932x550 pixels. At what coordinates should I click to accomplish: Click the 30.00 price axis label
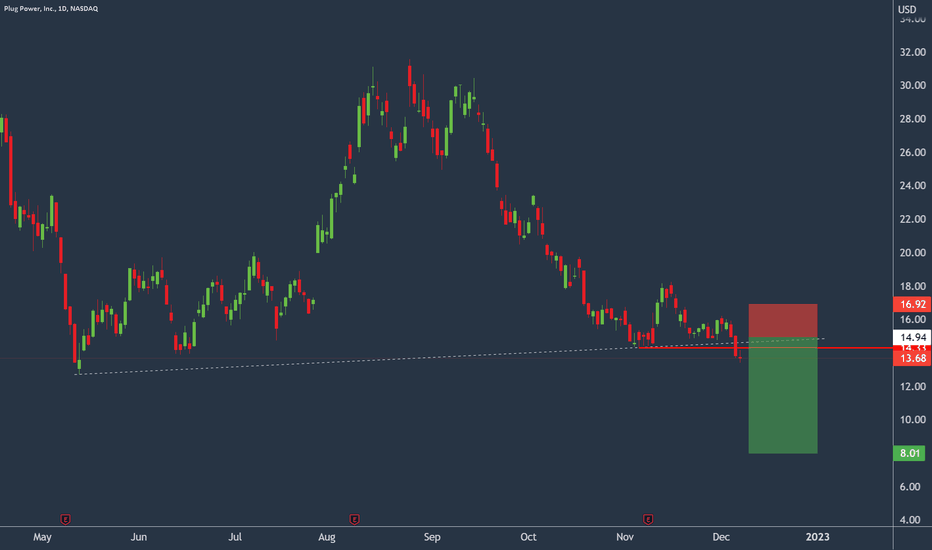click(x=912, y=86)
